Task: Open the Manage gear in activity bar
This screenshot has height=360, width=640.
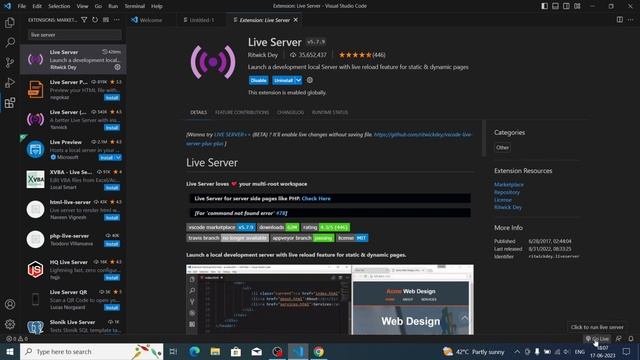Action: tap(10, 324)
